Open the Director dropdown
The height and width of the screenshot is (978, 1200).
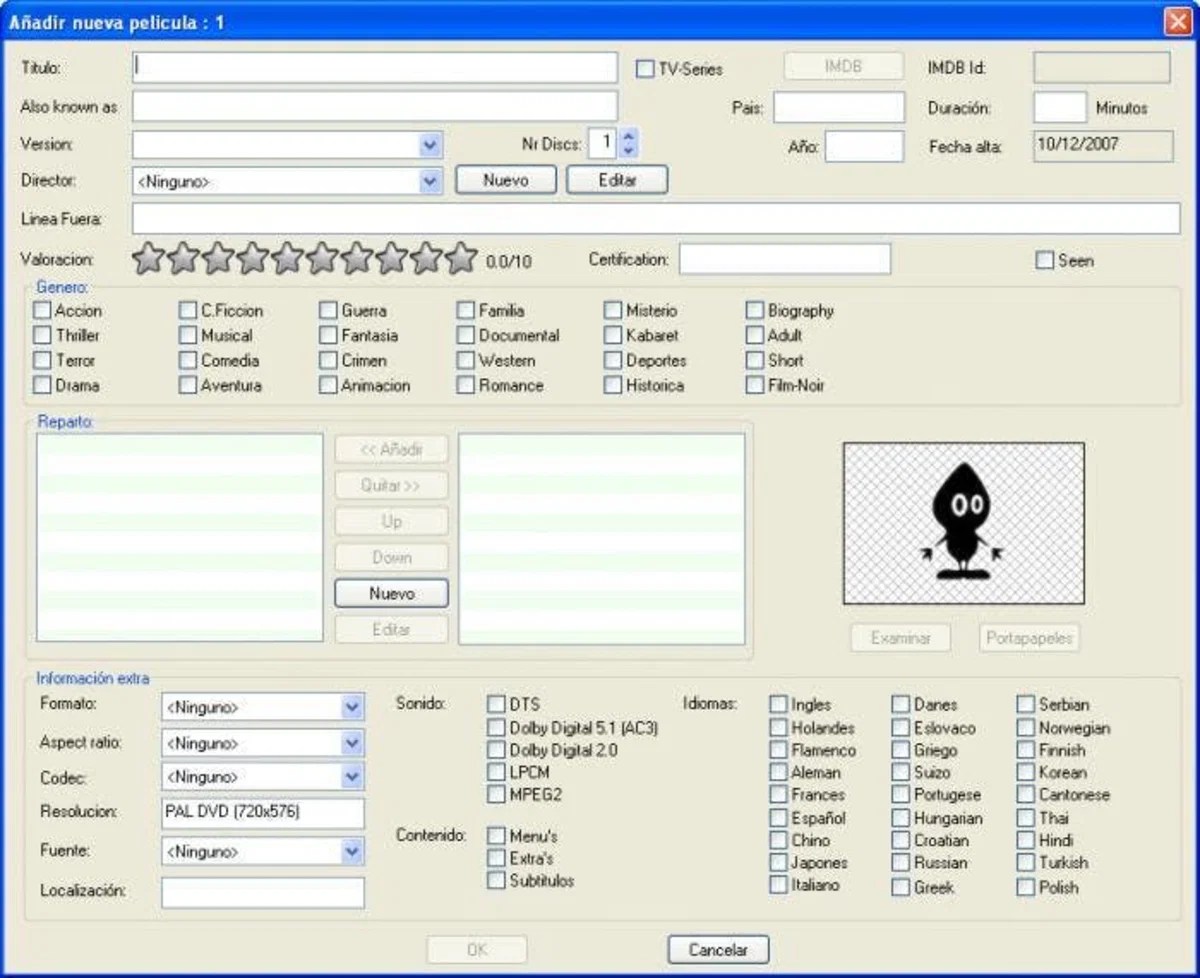coord(430,180)
